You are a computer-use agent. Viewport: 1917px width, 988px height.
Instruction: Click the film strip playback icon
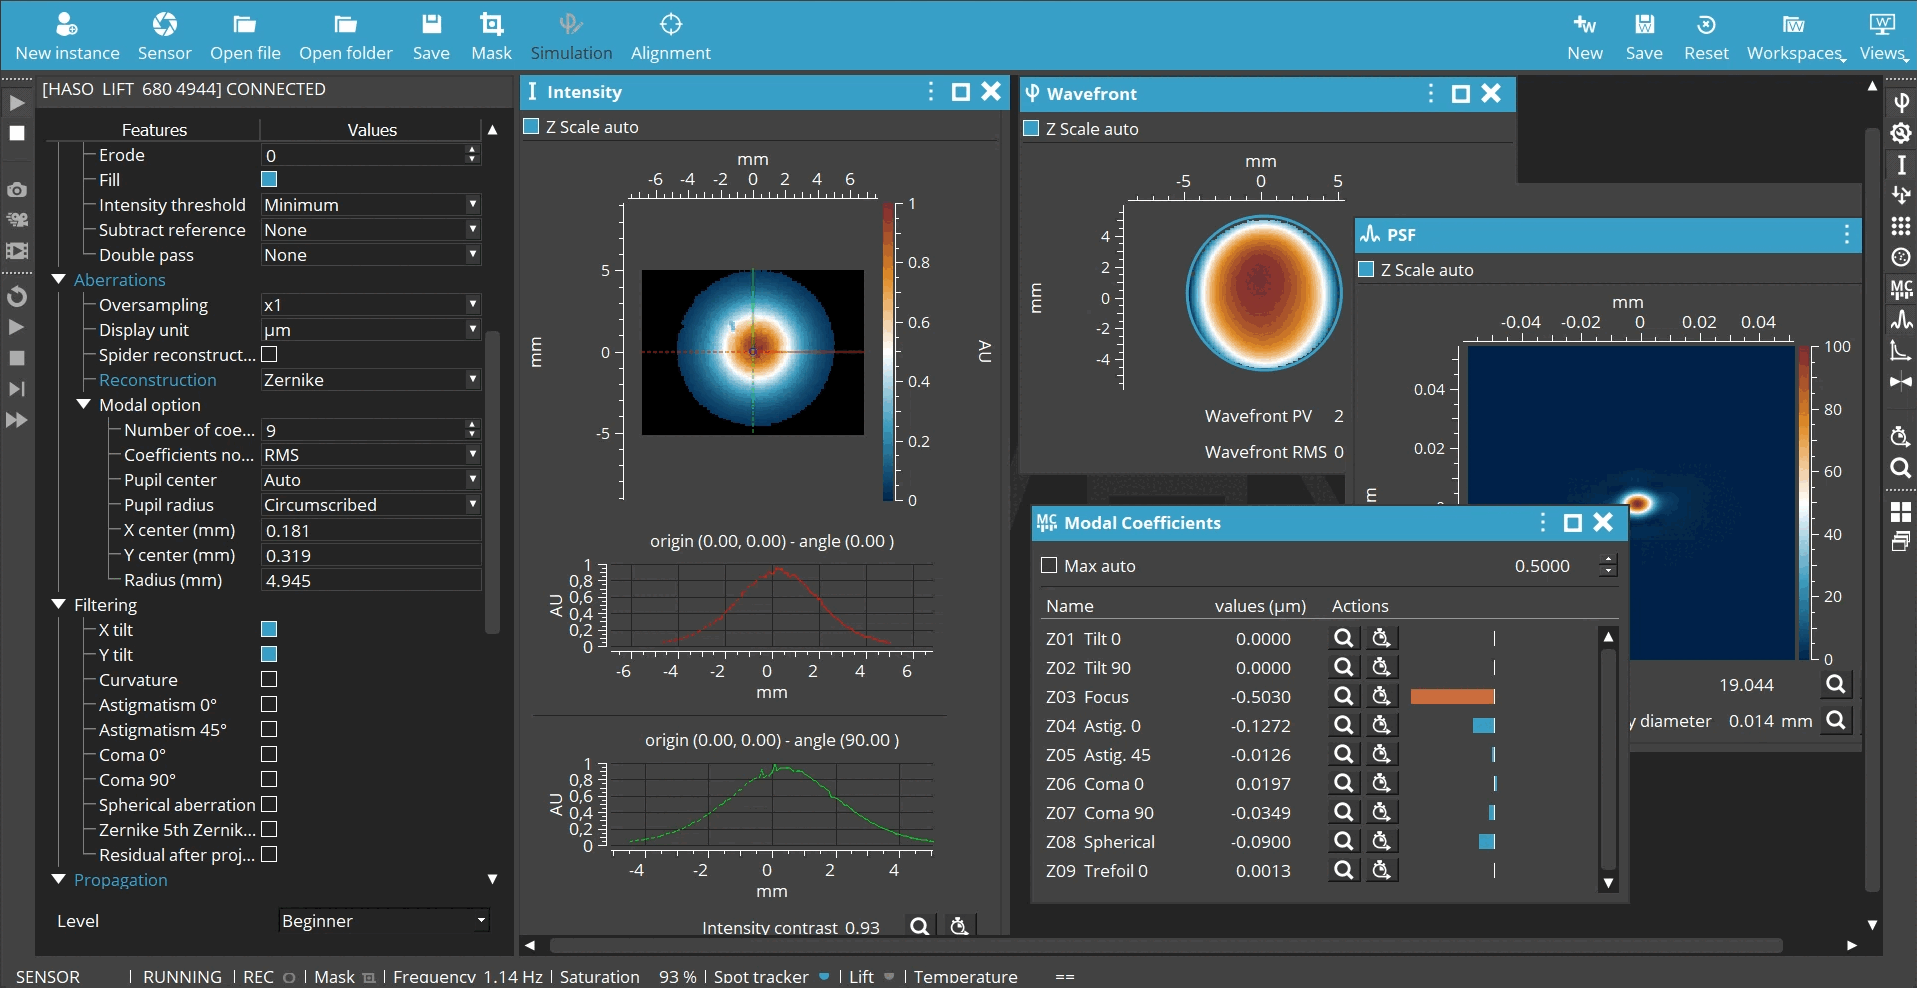tap(17, 251)
